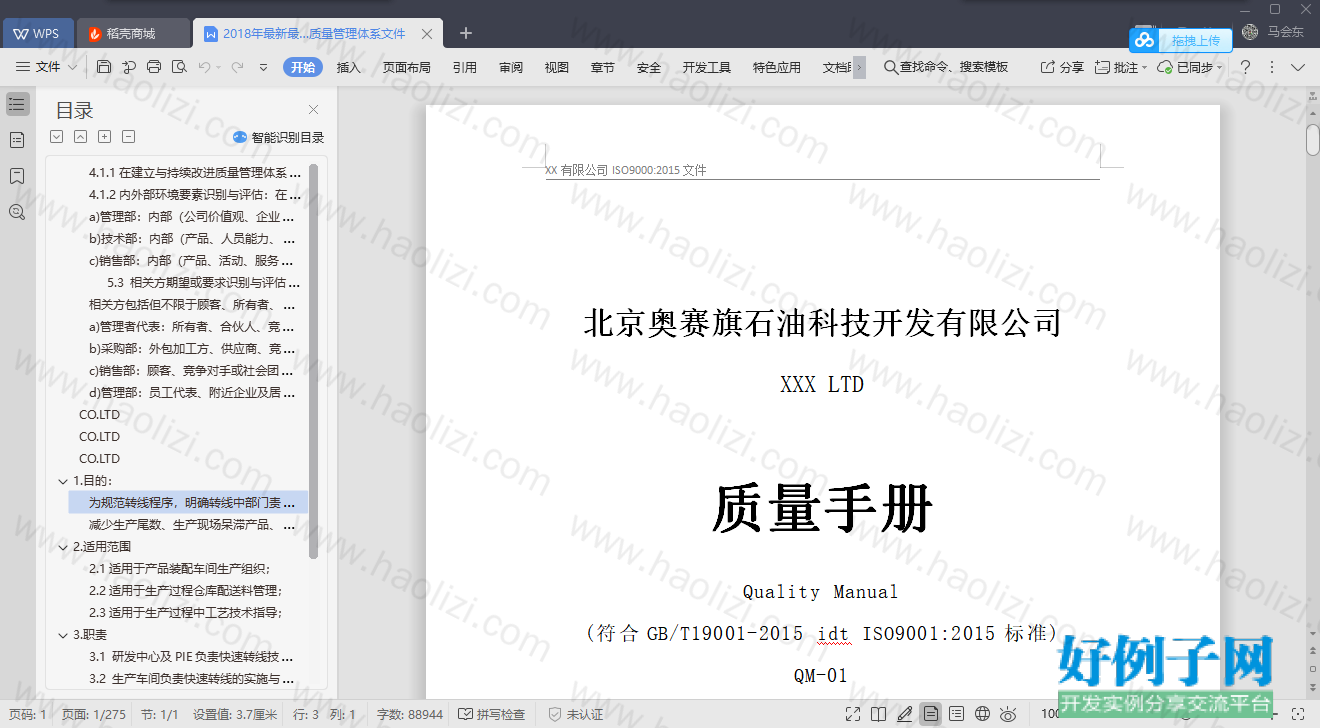The height and width of the screenshot is (728, 1320).
Task: Click the 智能识别目录 button
Action: point(279,138)
